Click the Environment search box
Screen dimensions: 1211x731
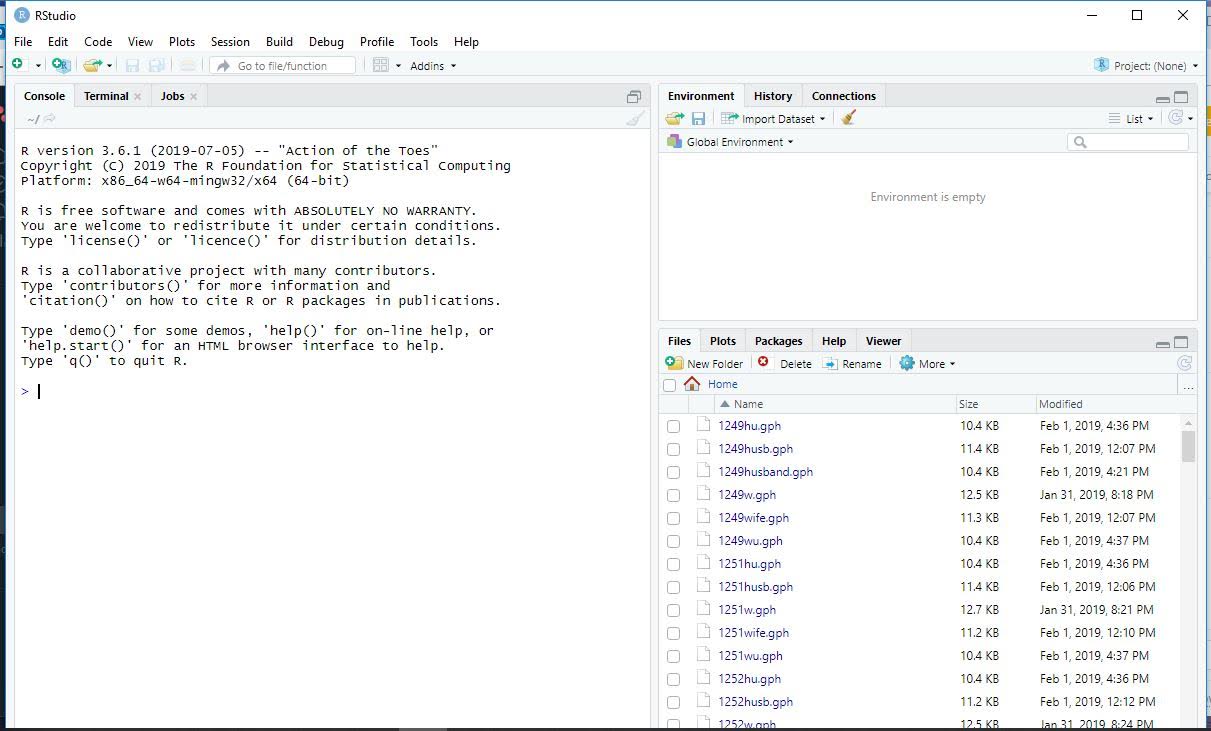(x=1128, y=142)
